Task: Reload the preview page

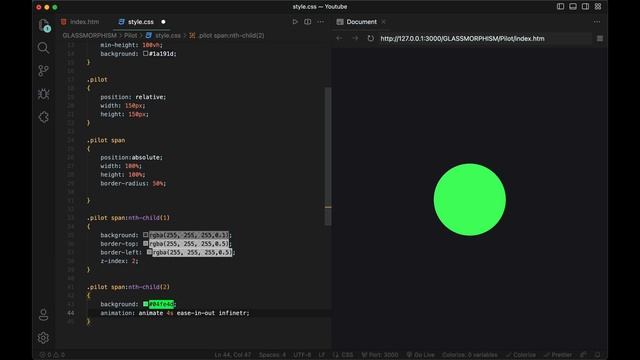Action: (x=371, y=38)
